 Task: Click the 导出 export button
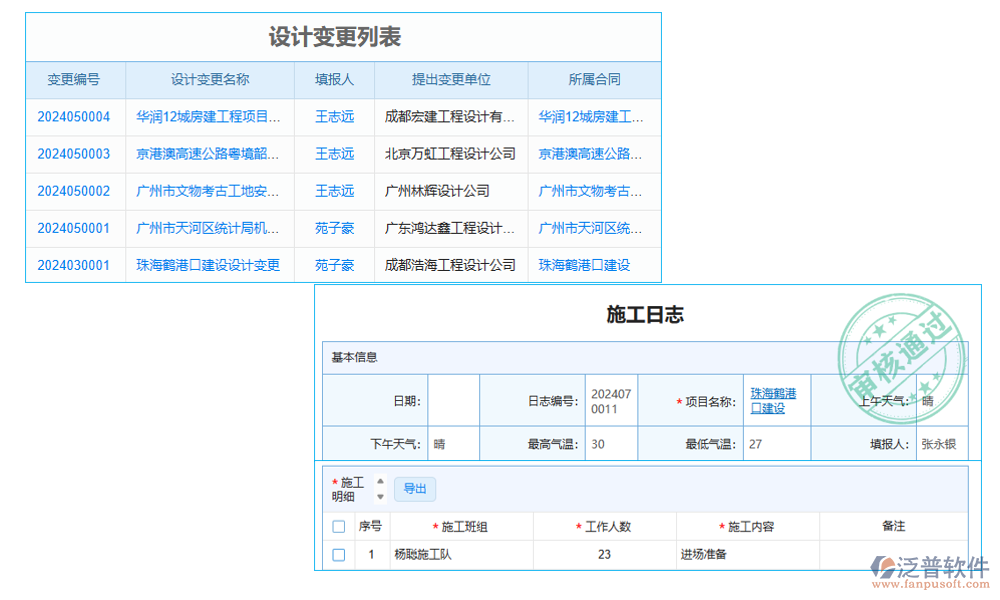(x=415, y=489)
